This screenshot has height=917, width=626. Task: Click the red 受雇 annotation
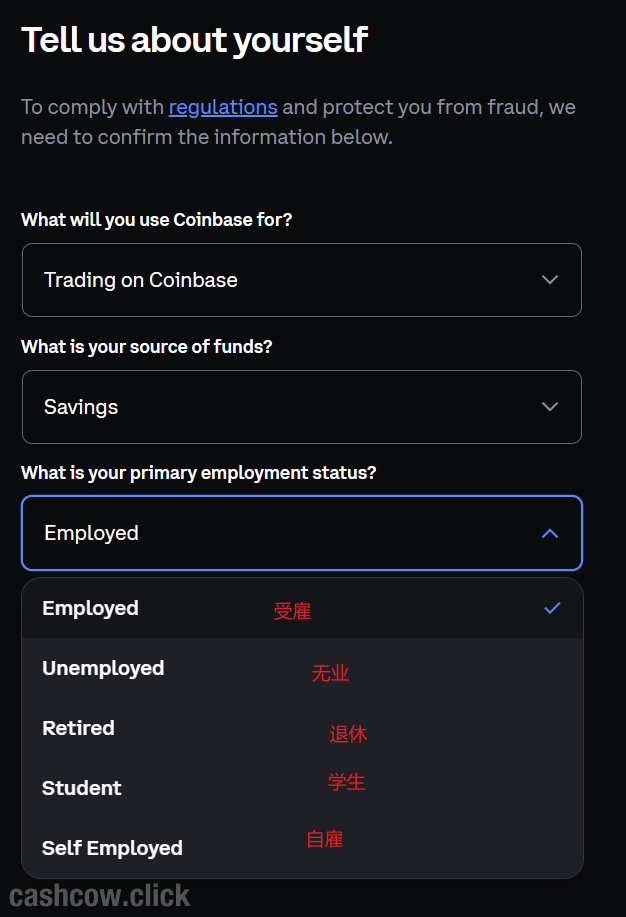pos(292,611)
